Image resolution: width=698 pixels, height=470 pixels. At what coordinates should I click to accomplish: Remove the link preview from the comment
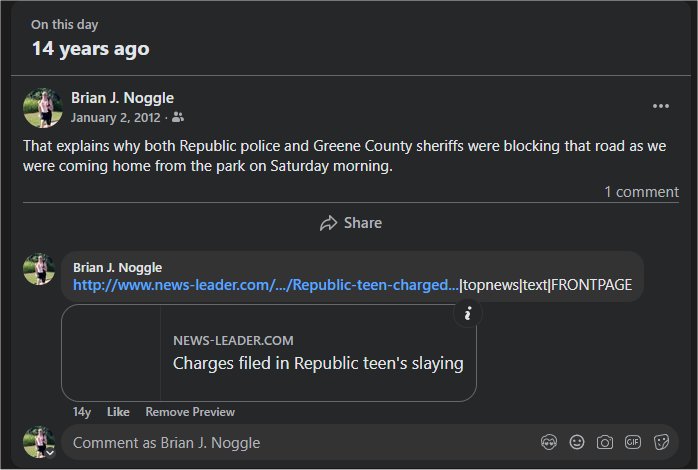190,412
